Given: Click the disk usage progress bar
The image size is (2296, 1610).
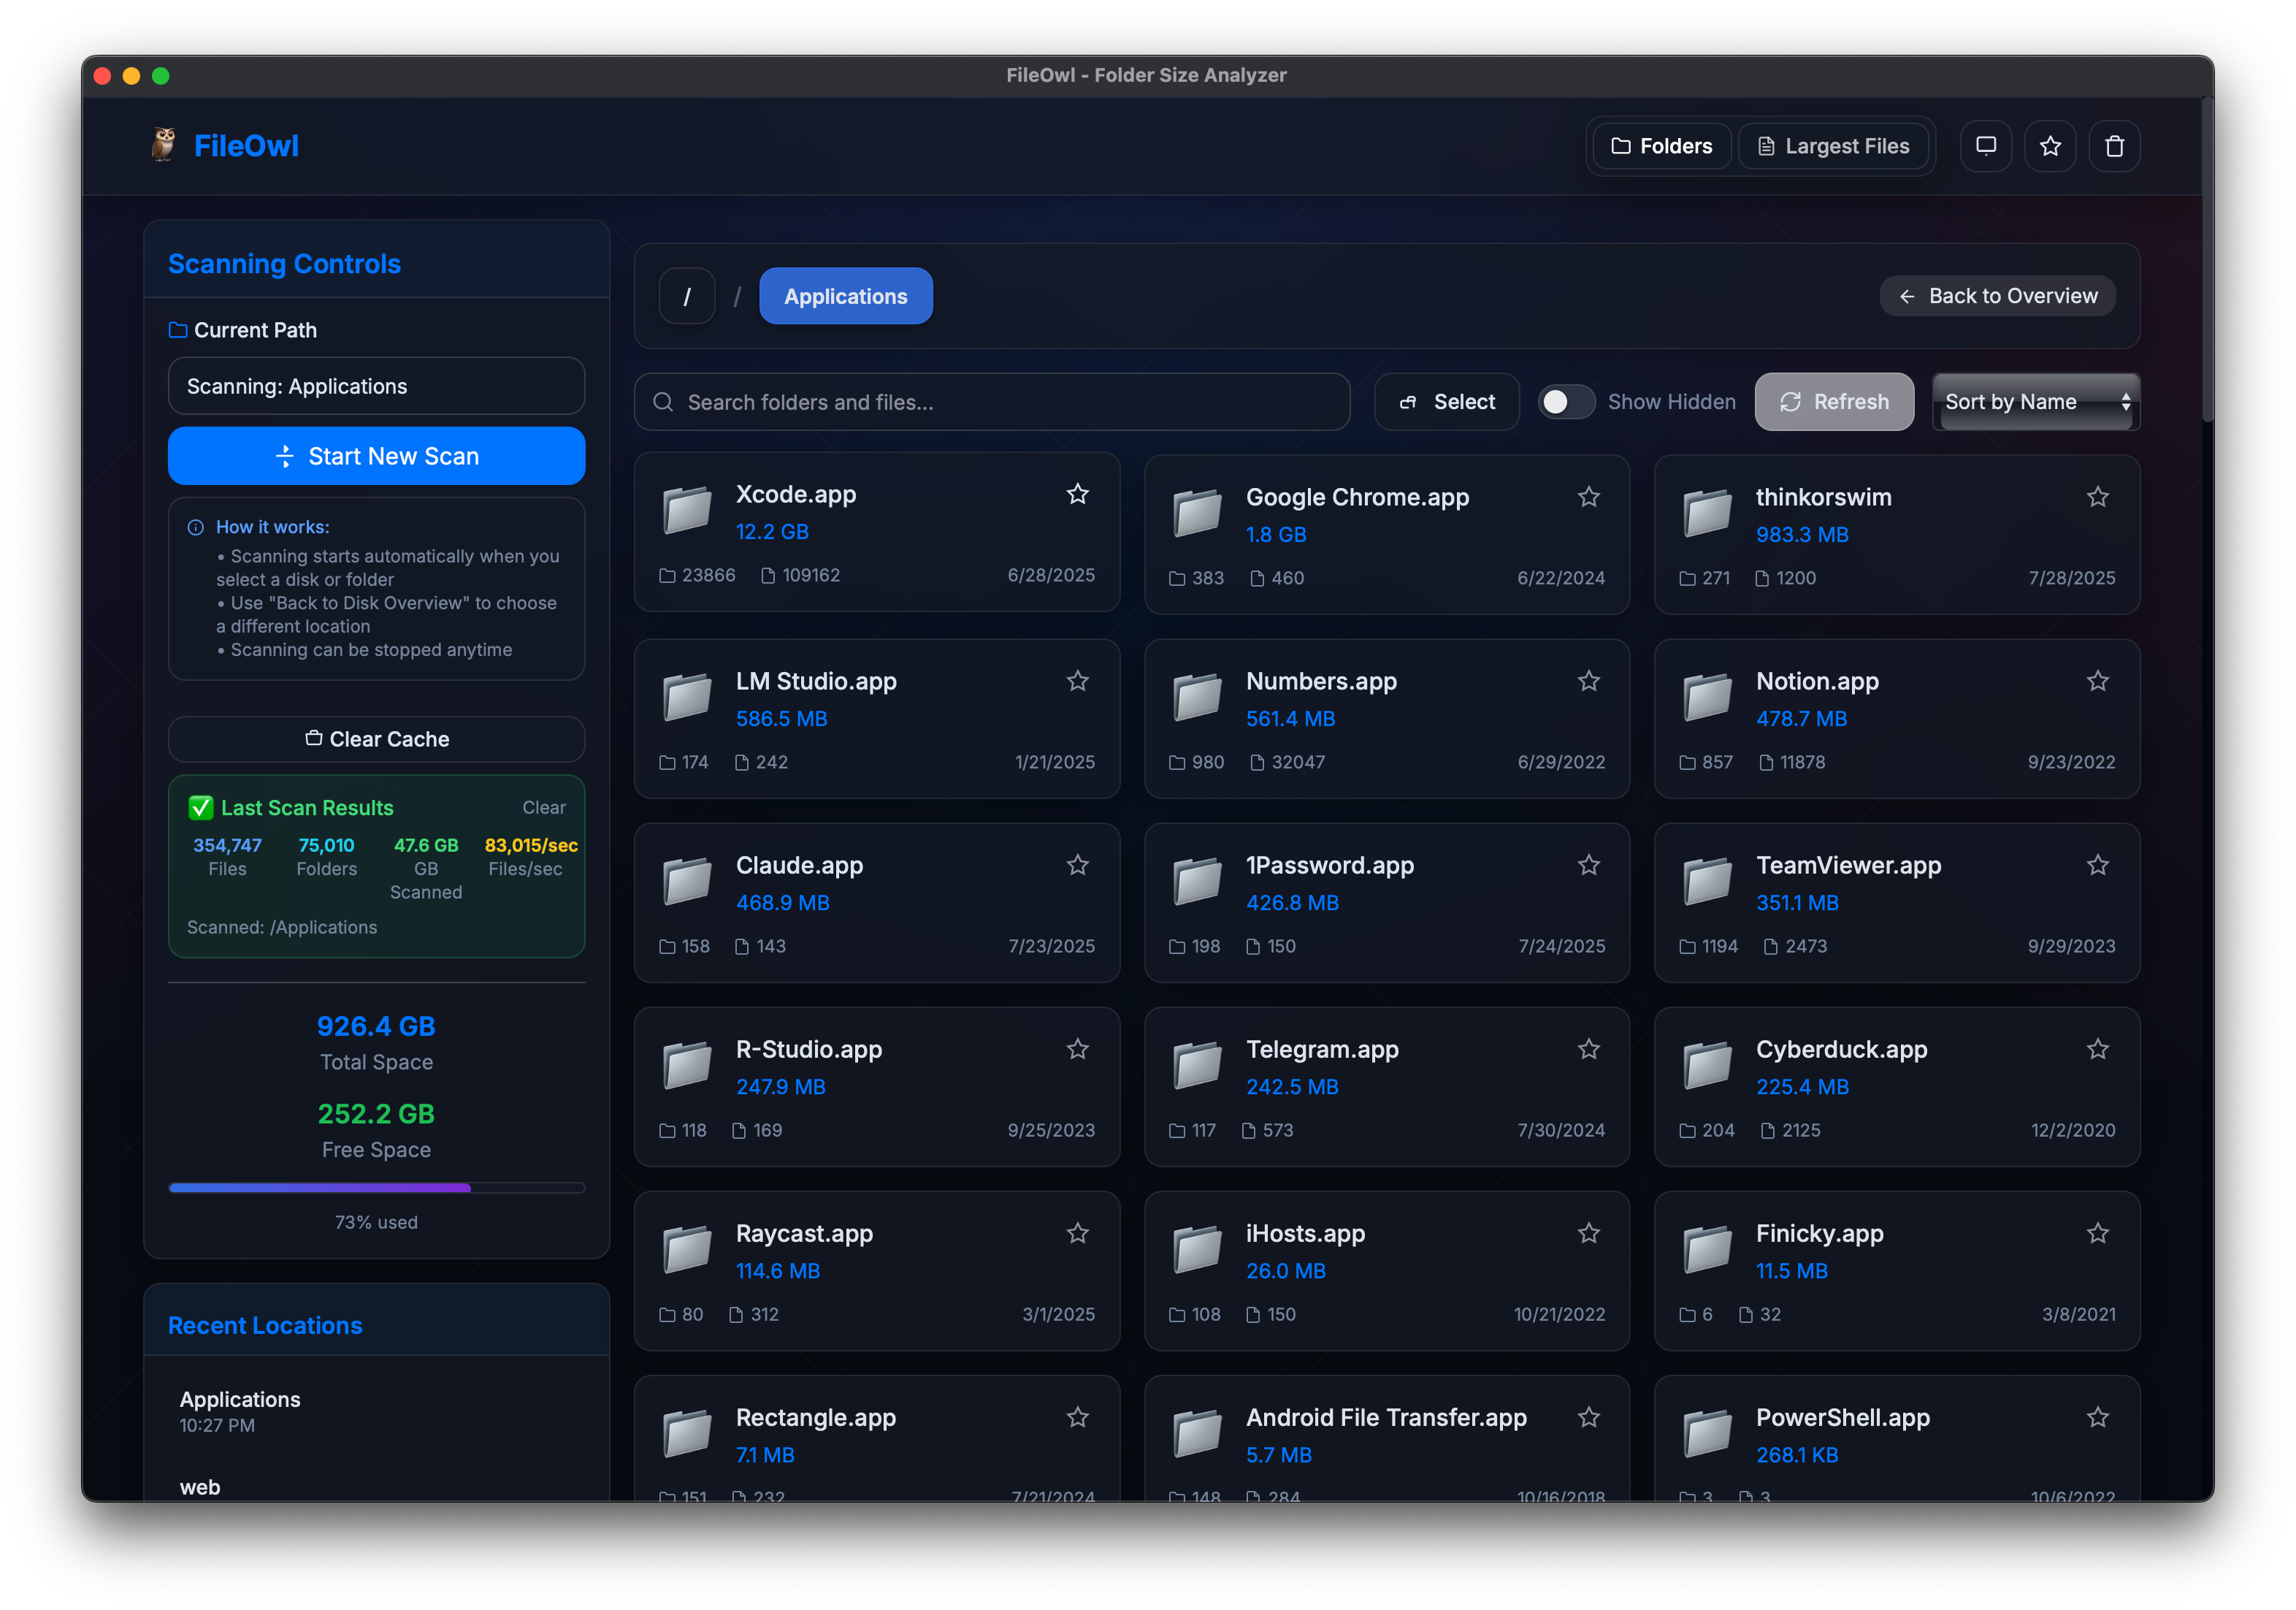Looking at the screenshot, I should pos(376,1187).
